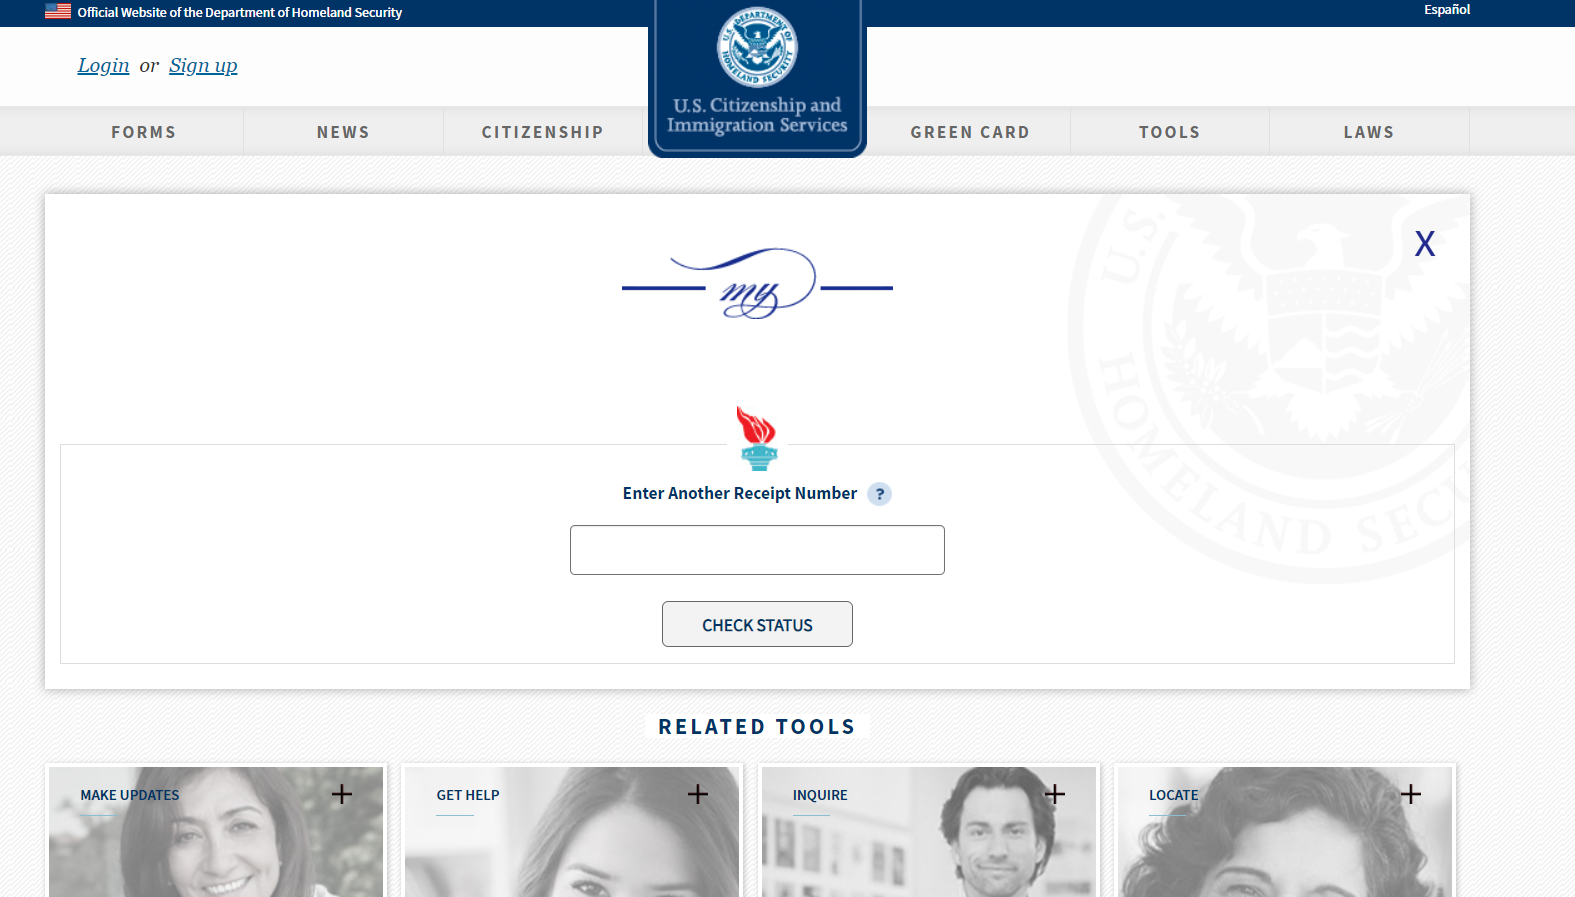Focus the receipt number input field
Screen dimensions: 1575x897
pyautogui.click(x=757, y=550)
